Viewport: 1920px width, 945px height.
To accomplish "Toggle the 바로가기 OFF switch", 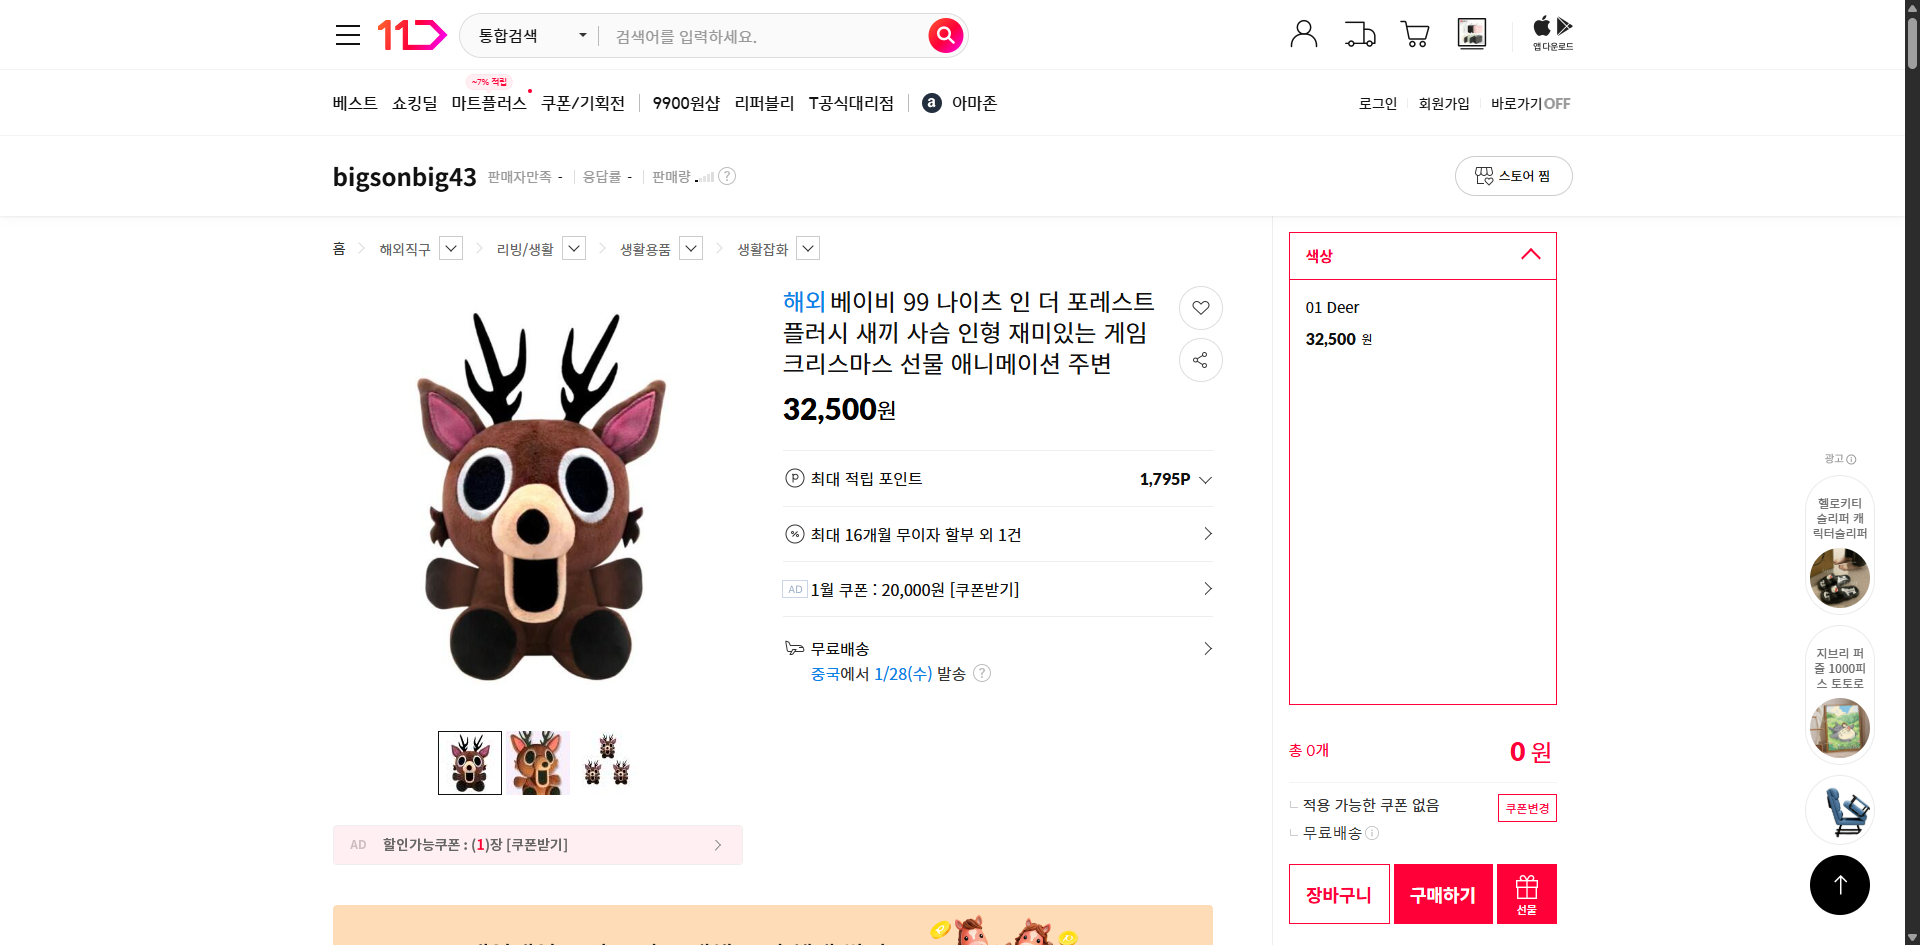I will [x=1530, y=103].
